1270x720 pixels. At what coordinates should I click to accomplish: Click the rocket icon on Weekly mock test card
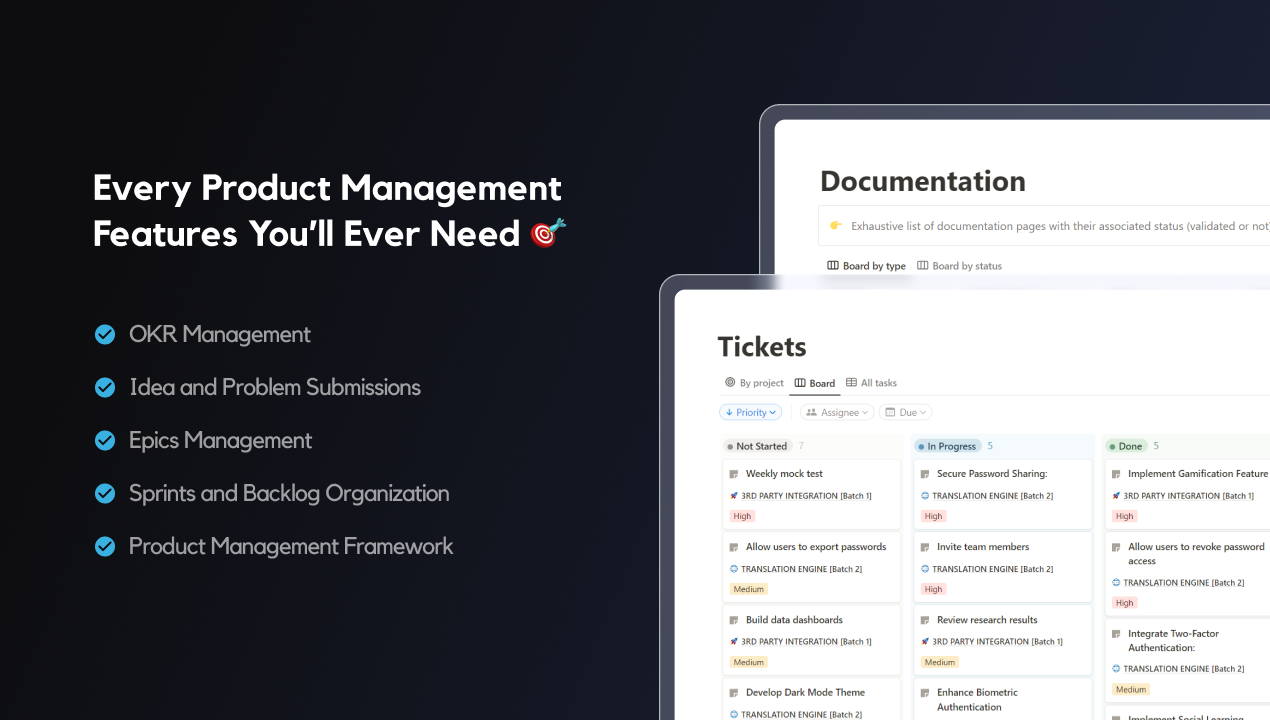[x=734, y=496]
